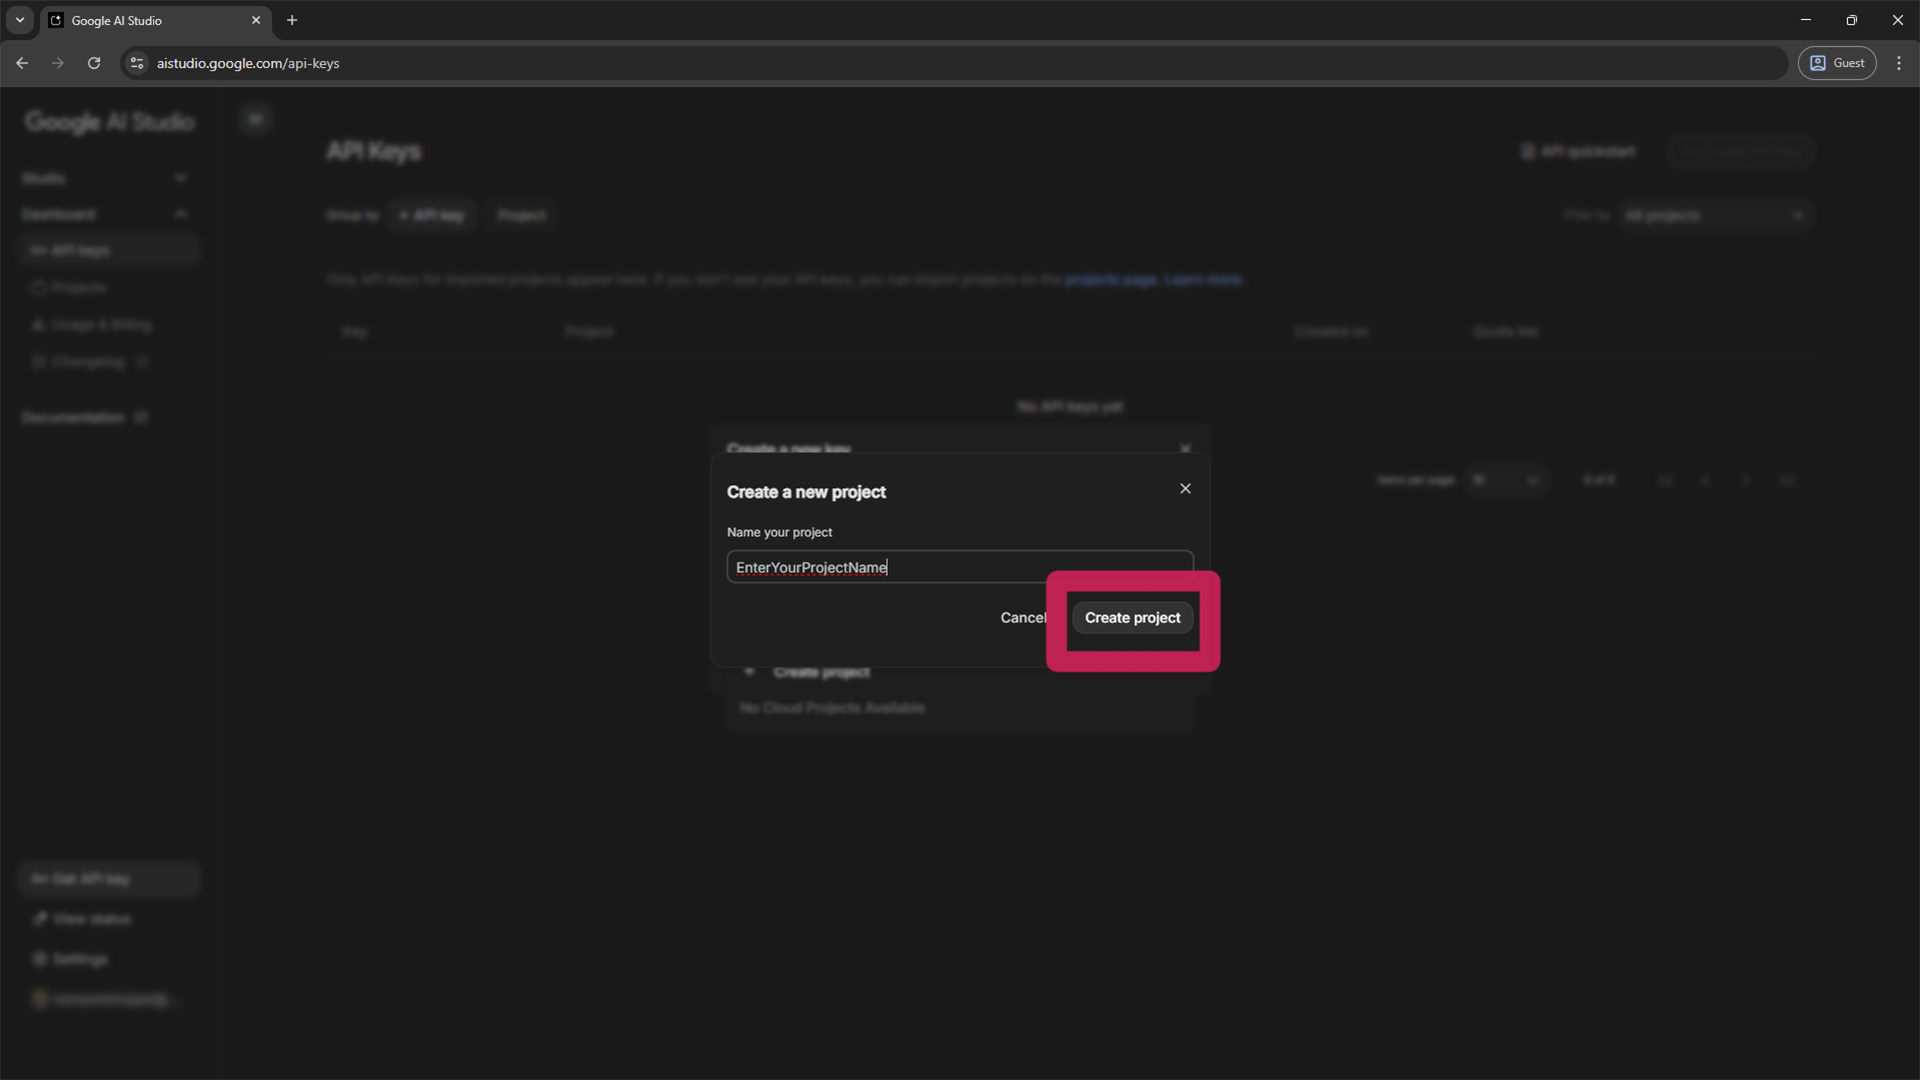Viewport: 1920px width, 1080px height.
Task: Open the Guest profile menu
Action: [x=1837, y=63]
